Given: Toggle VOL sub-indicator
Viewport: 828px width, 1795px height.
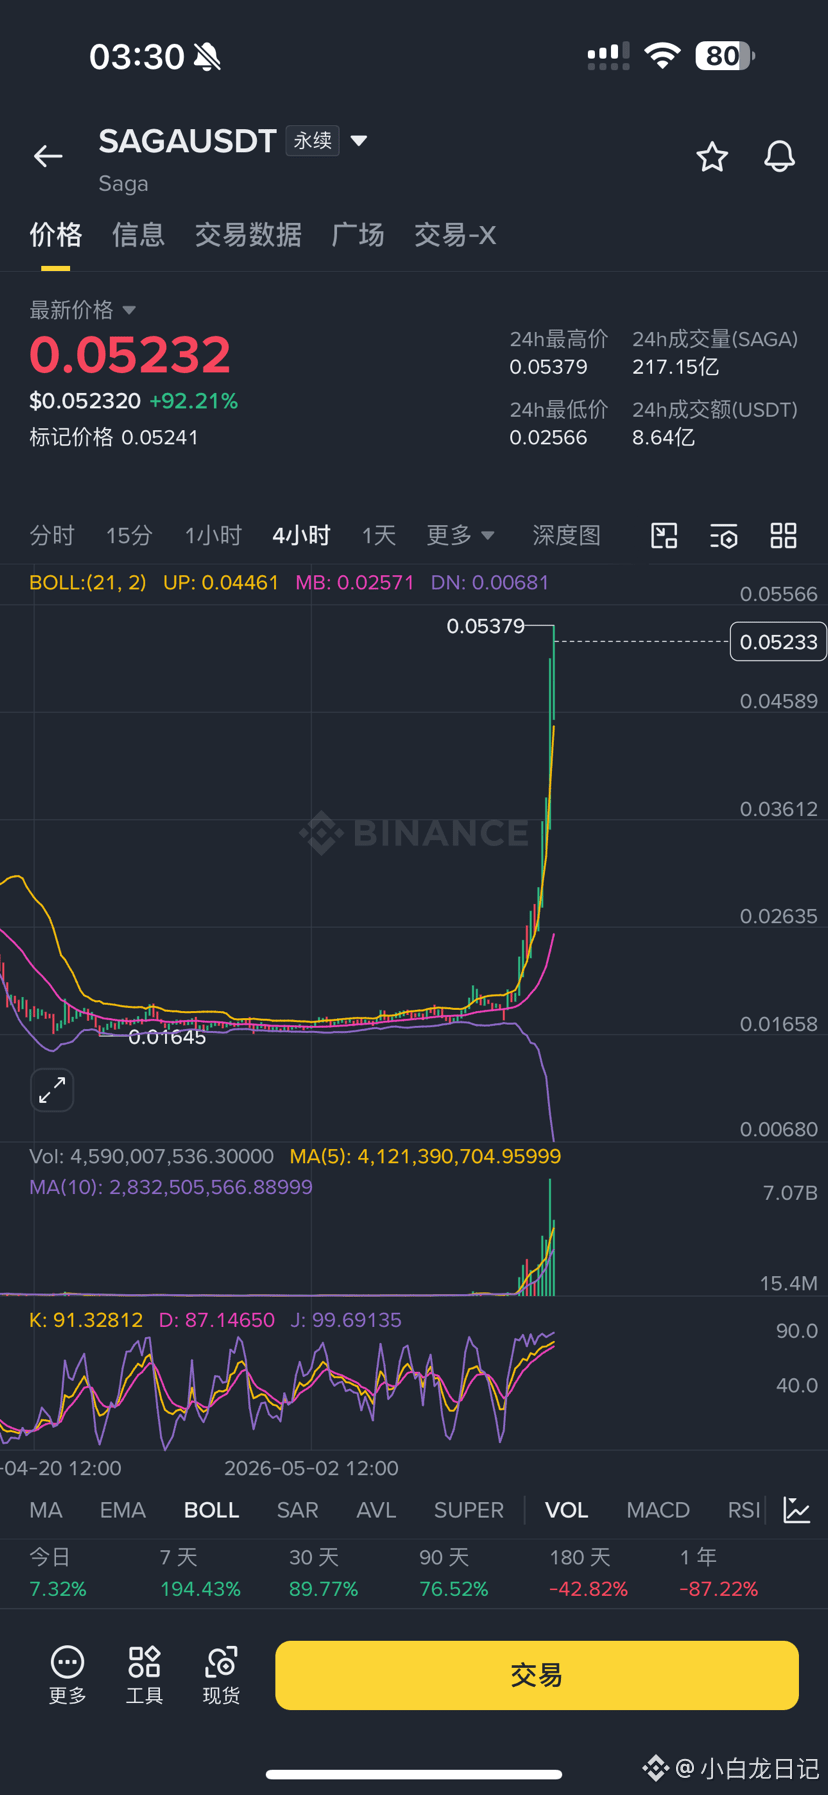Looking at the screenshot, I should (566, 1510).
